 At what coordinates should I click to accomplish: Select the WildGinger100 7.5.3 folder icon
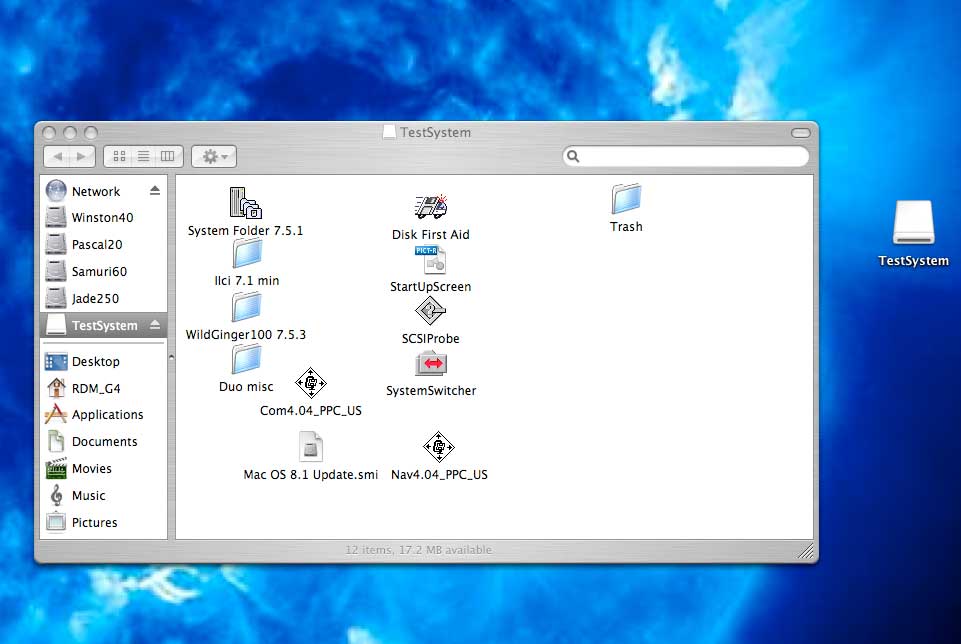tap(246, 306)
